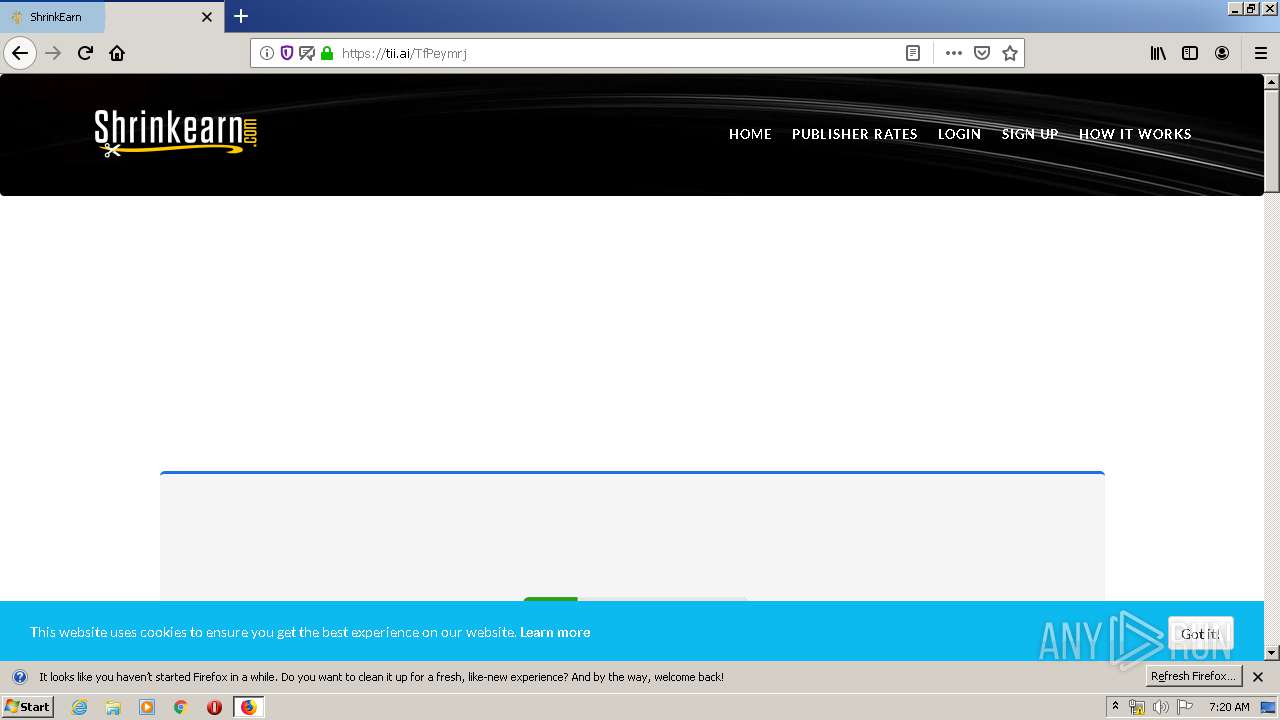Select the ShrinkEarn browser tab
This screenshot has height=720, width=1280.
tap(110, 17)
